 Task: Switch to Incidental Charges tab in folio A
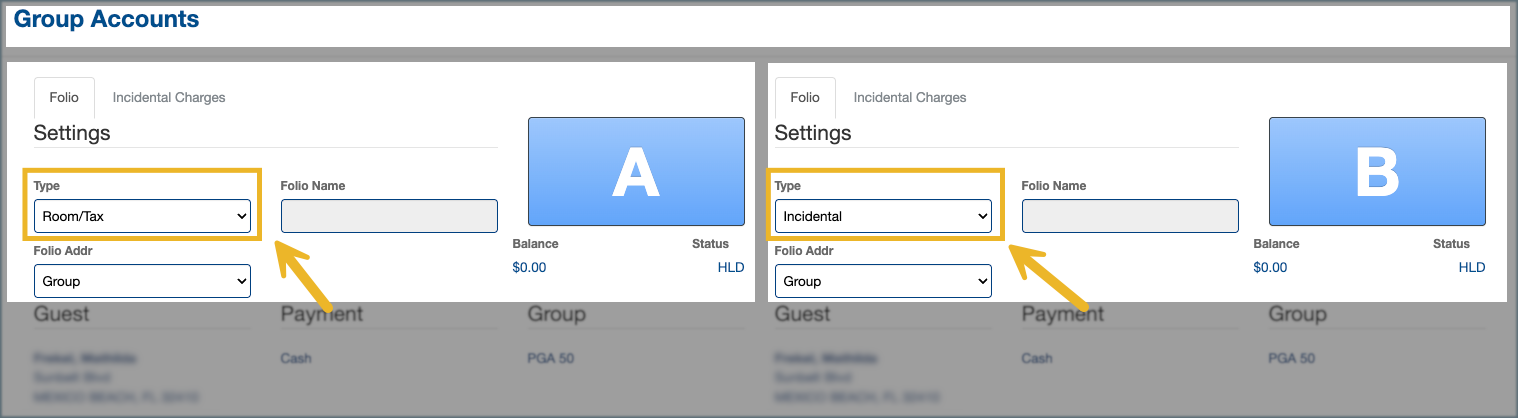[x=169, y=98]
